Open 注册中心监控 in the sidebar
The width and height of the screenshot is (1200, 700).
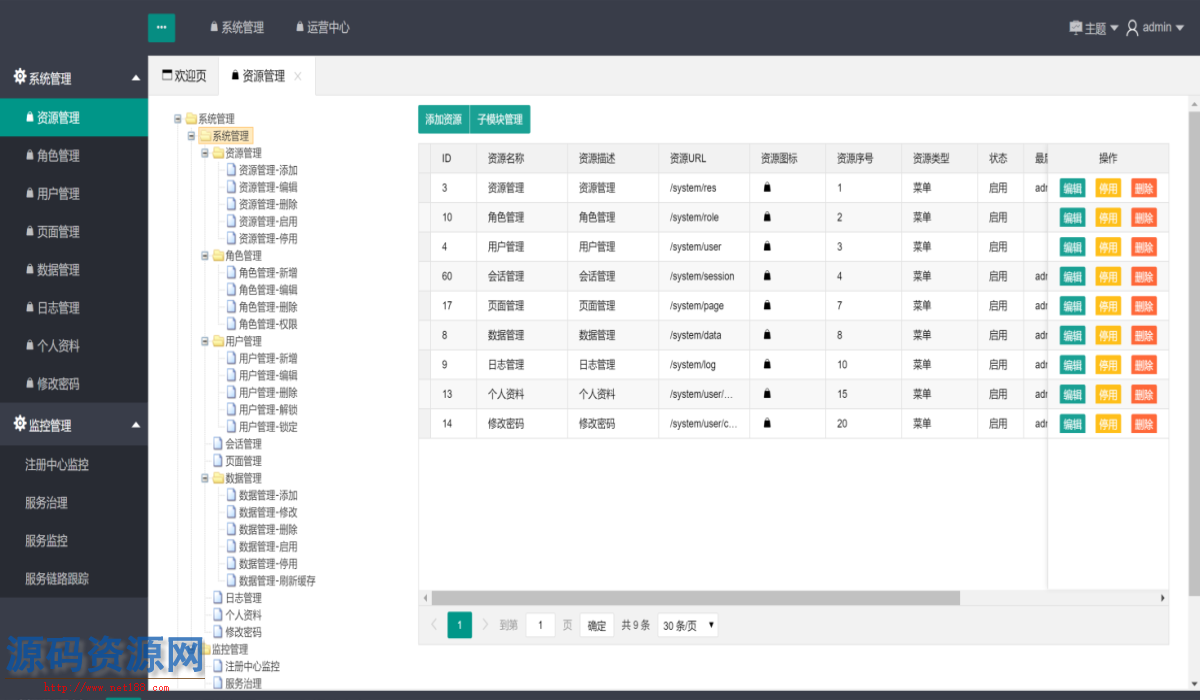click(x=74, y=464)
